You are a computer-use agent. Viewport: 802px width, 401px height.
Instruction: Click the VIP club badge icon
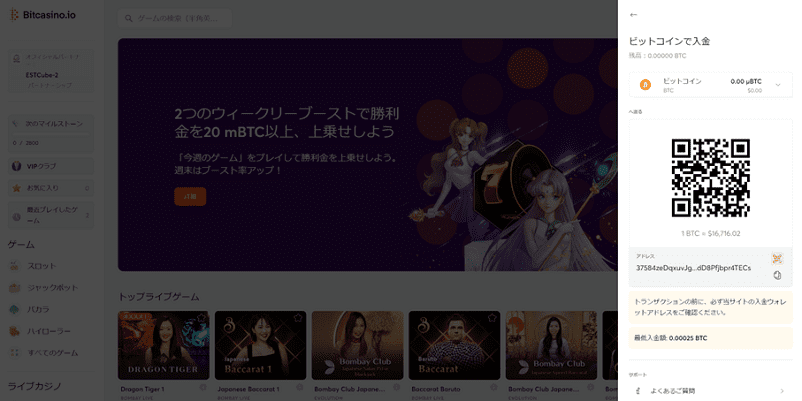pyautogui.click(x=16, y=166)
